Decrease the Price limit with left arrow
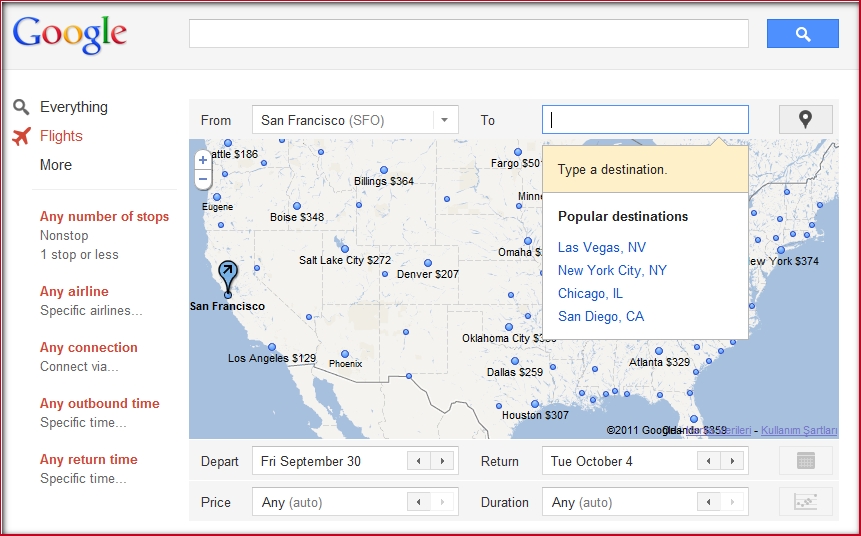The height and width of the screenshot is (536, 861). (419, 502)
